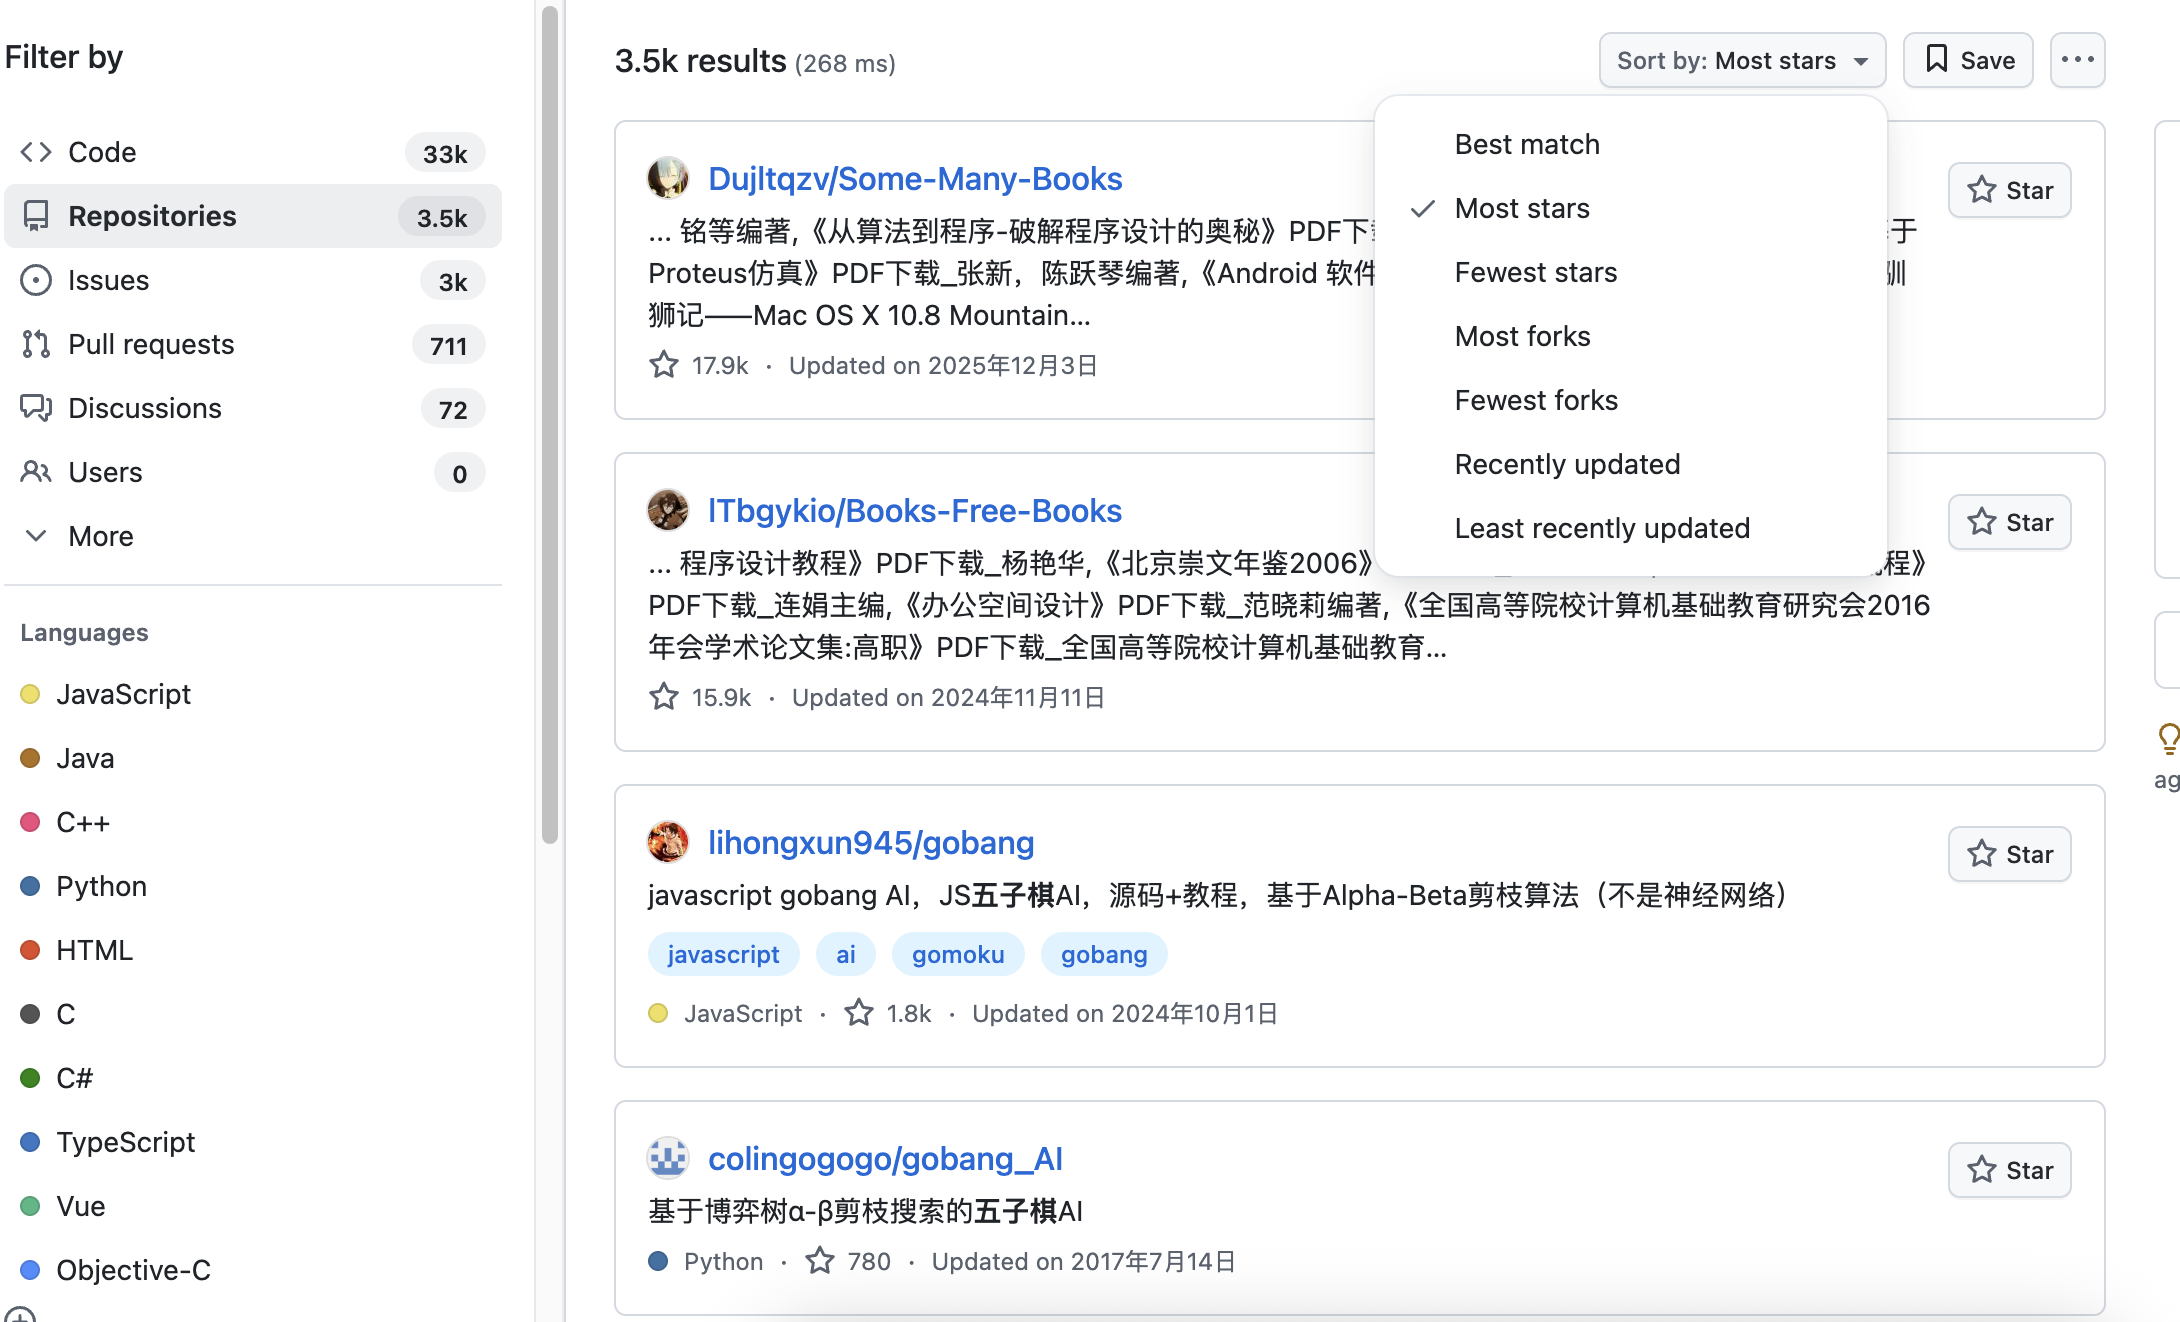Click the gobang topic tag
The height and width of the screenshot is (1322, 2180).
point(1104,954)
